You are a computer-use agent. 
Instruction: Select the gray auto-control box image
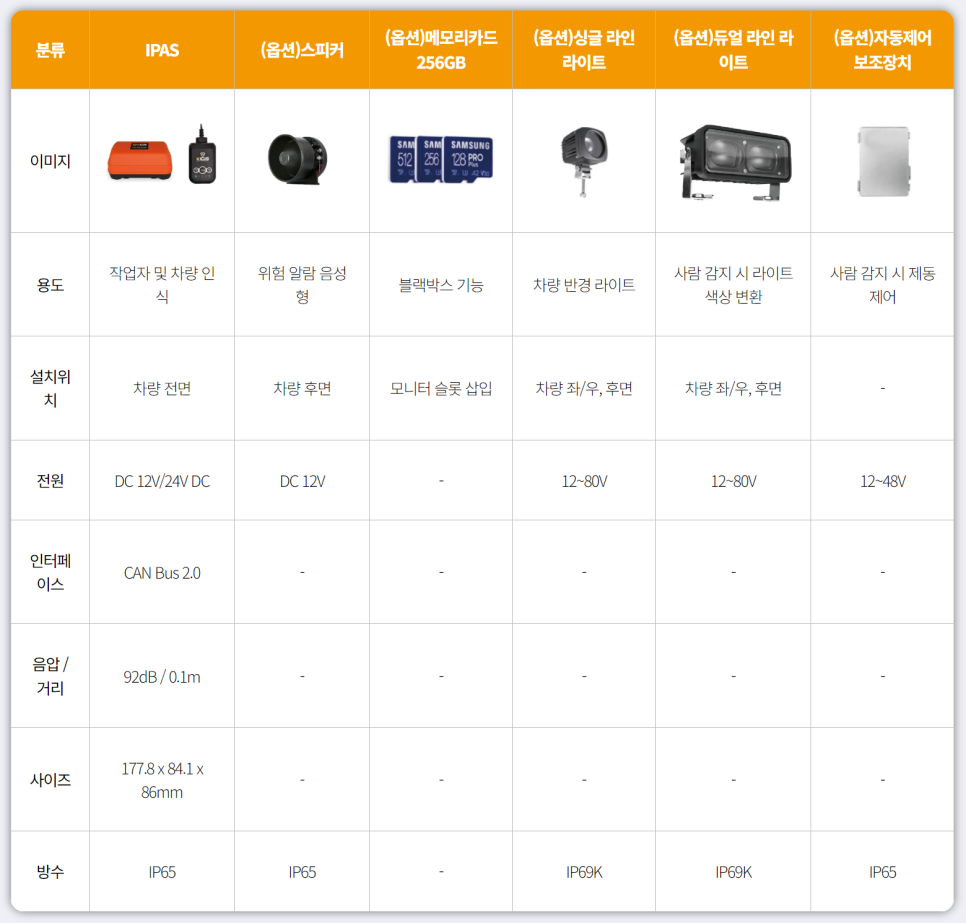[x=883, y=161]
